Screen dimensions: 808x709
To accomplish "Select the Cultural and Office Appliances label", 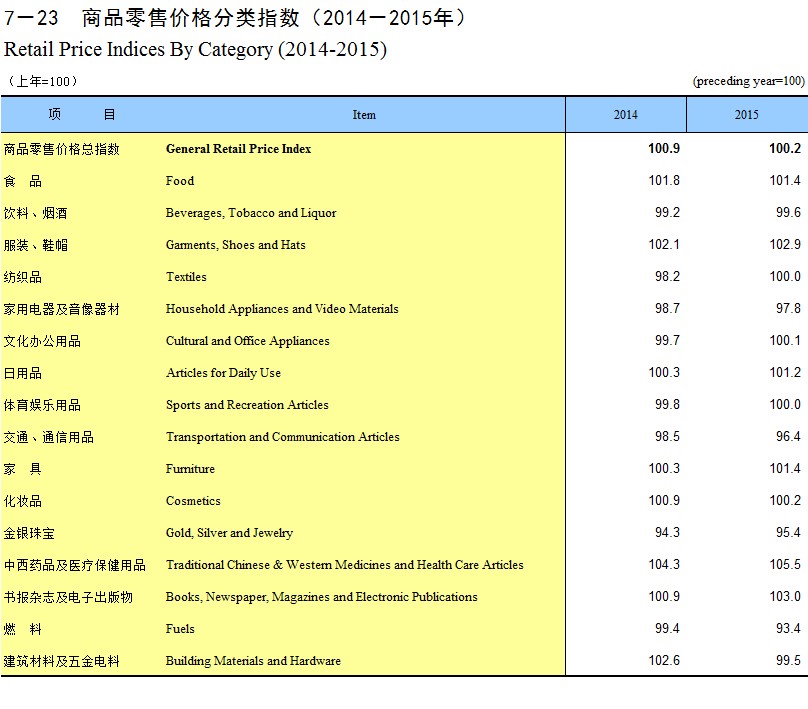I will [247, 341].
